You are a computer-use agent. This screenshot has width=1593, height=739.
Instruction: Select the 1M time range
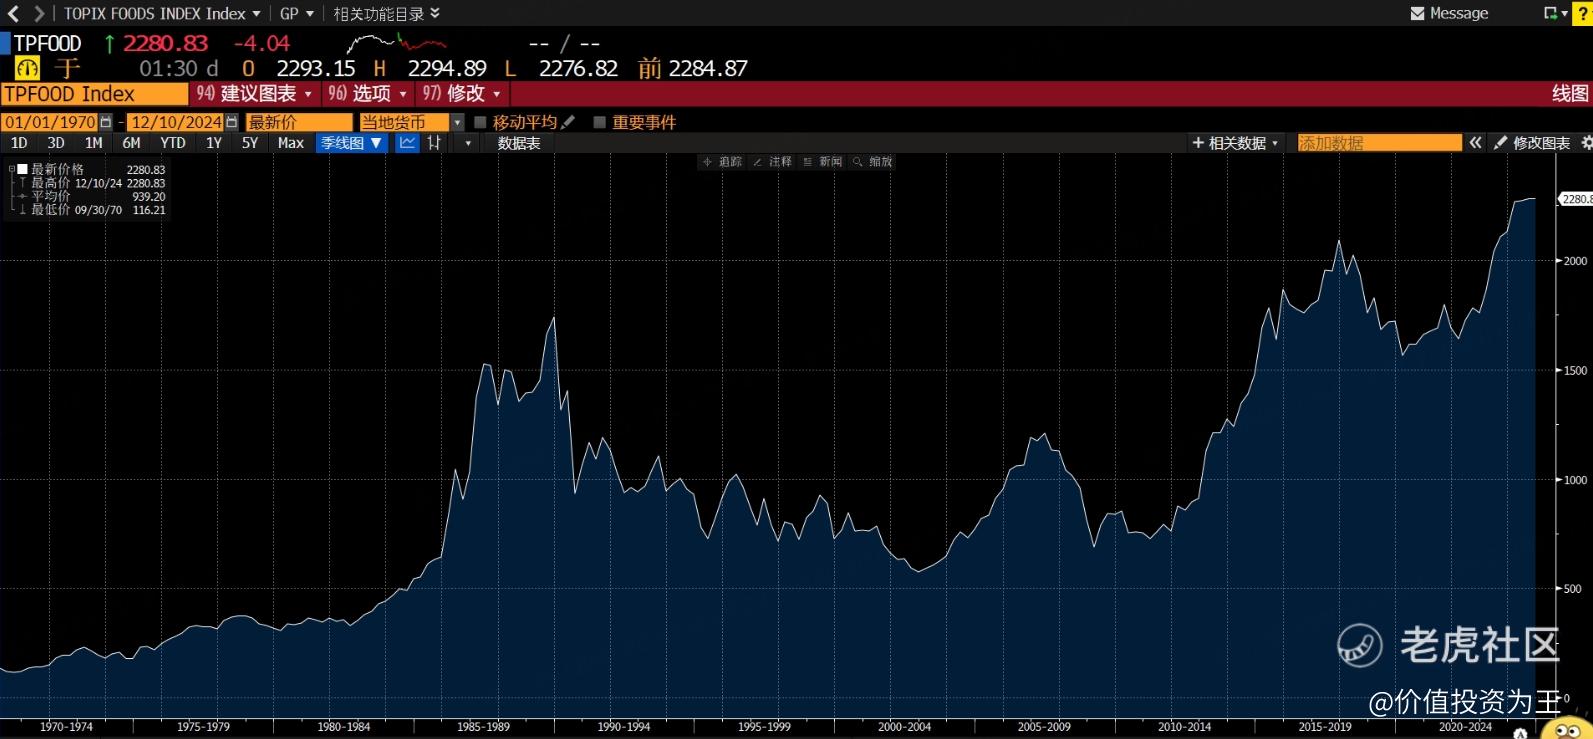point(94,143)
